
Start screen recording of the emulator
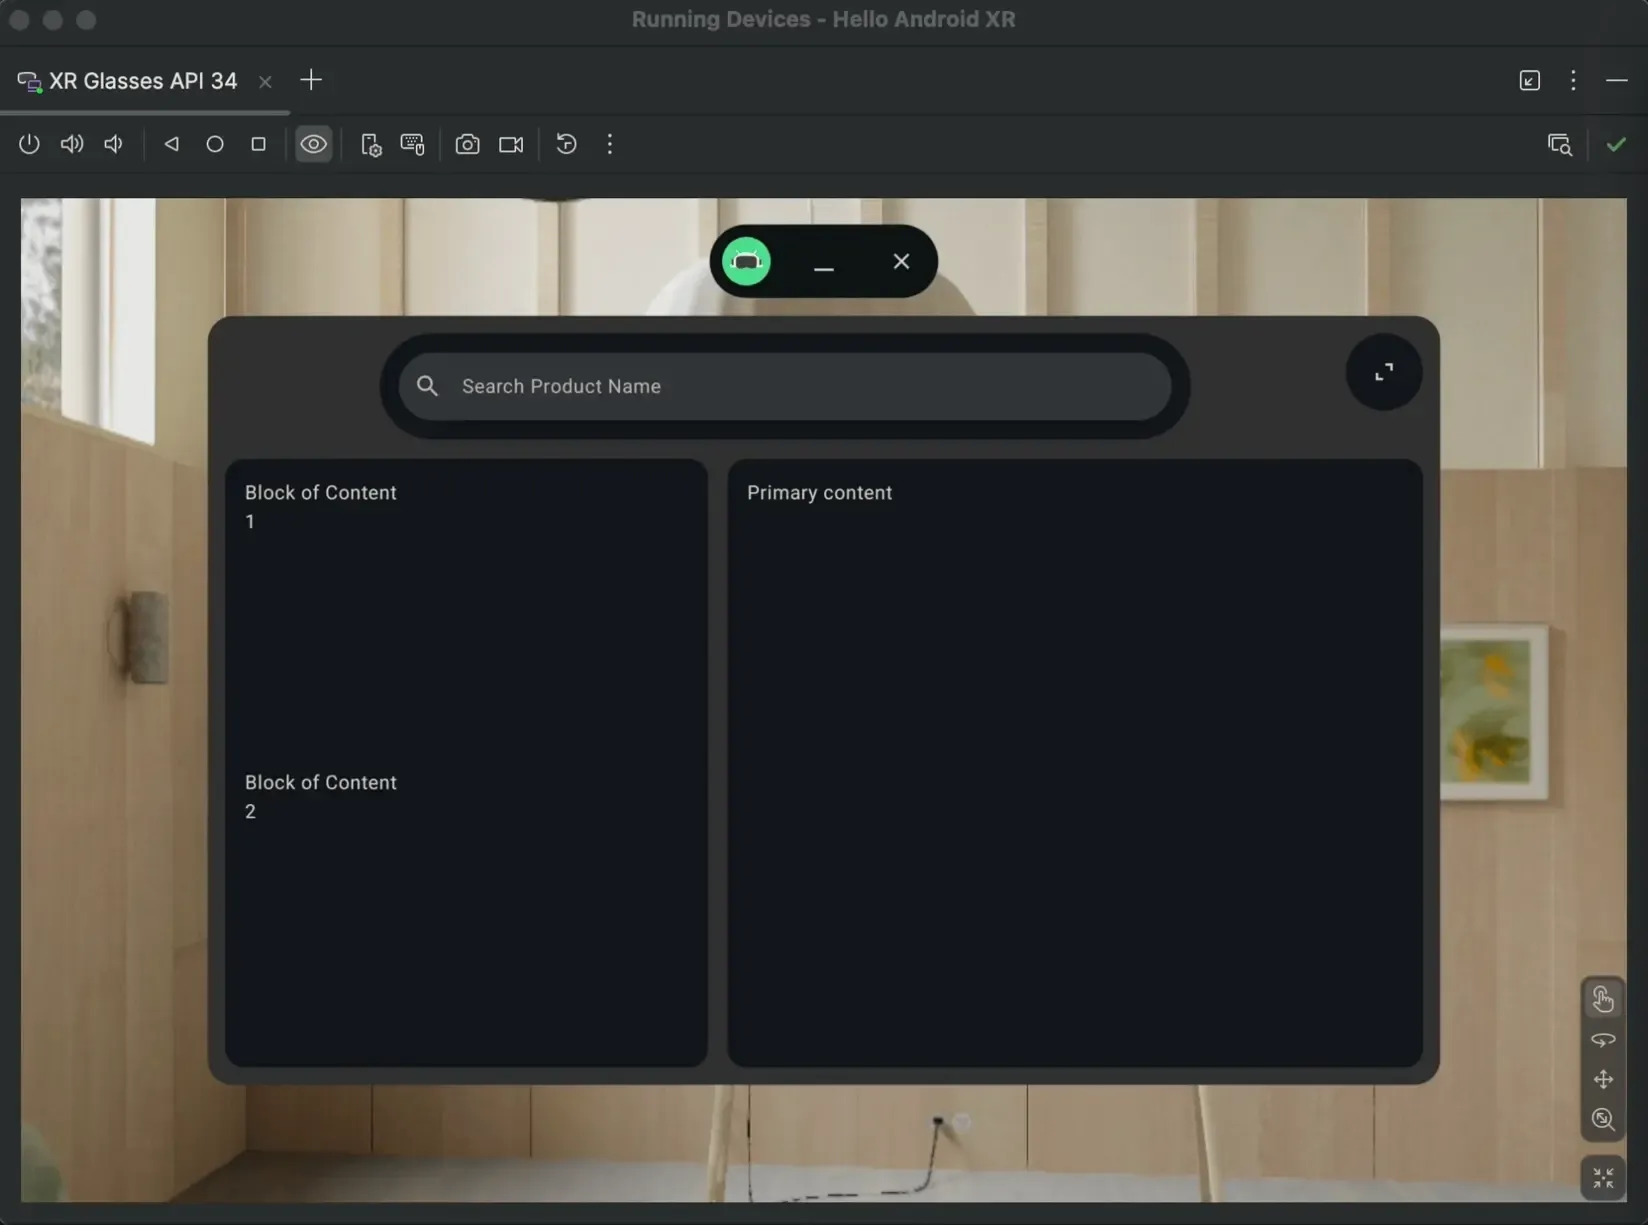pos(510,144)
